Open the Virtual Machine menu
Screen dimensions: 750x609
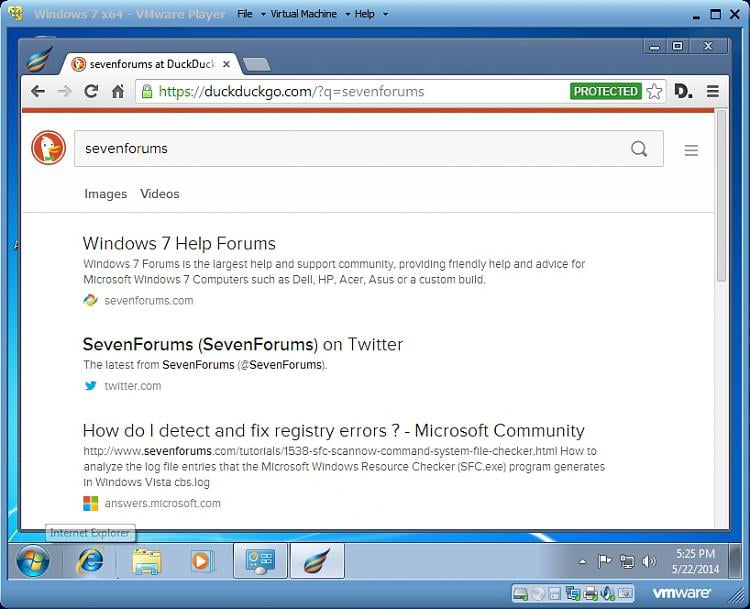304,14
